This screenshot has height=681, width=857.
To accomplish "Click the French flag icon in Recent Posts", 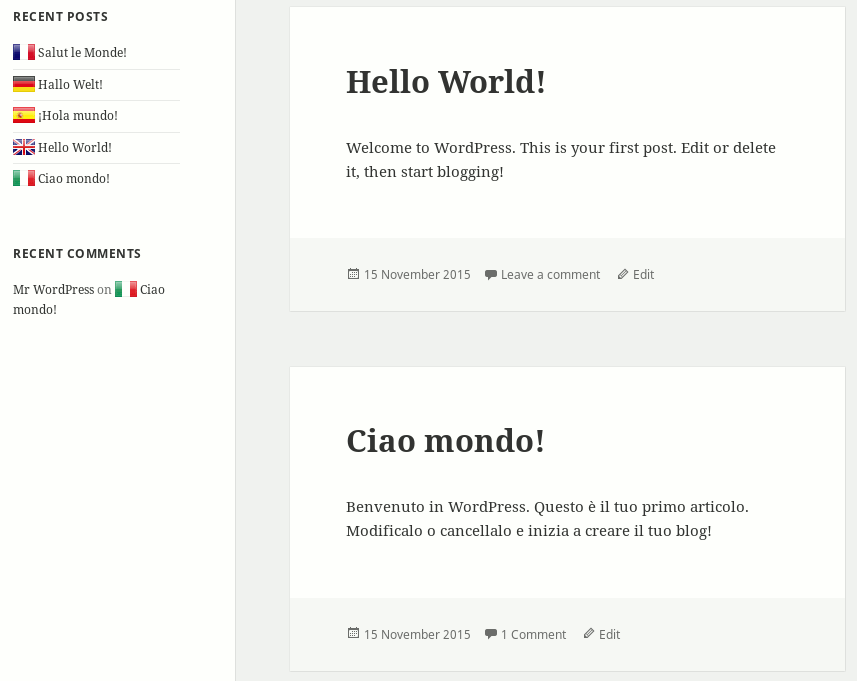I will tap(24, 52).
